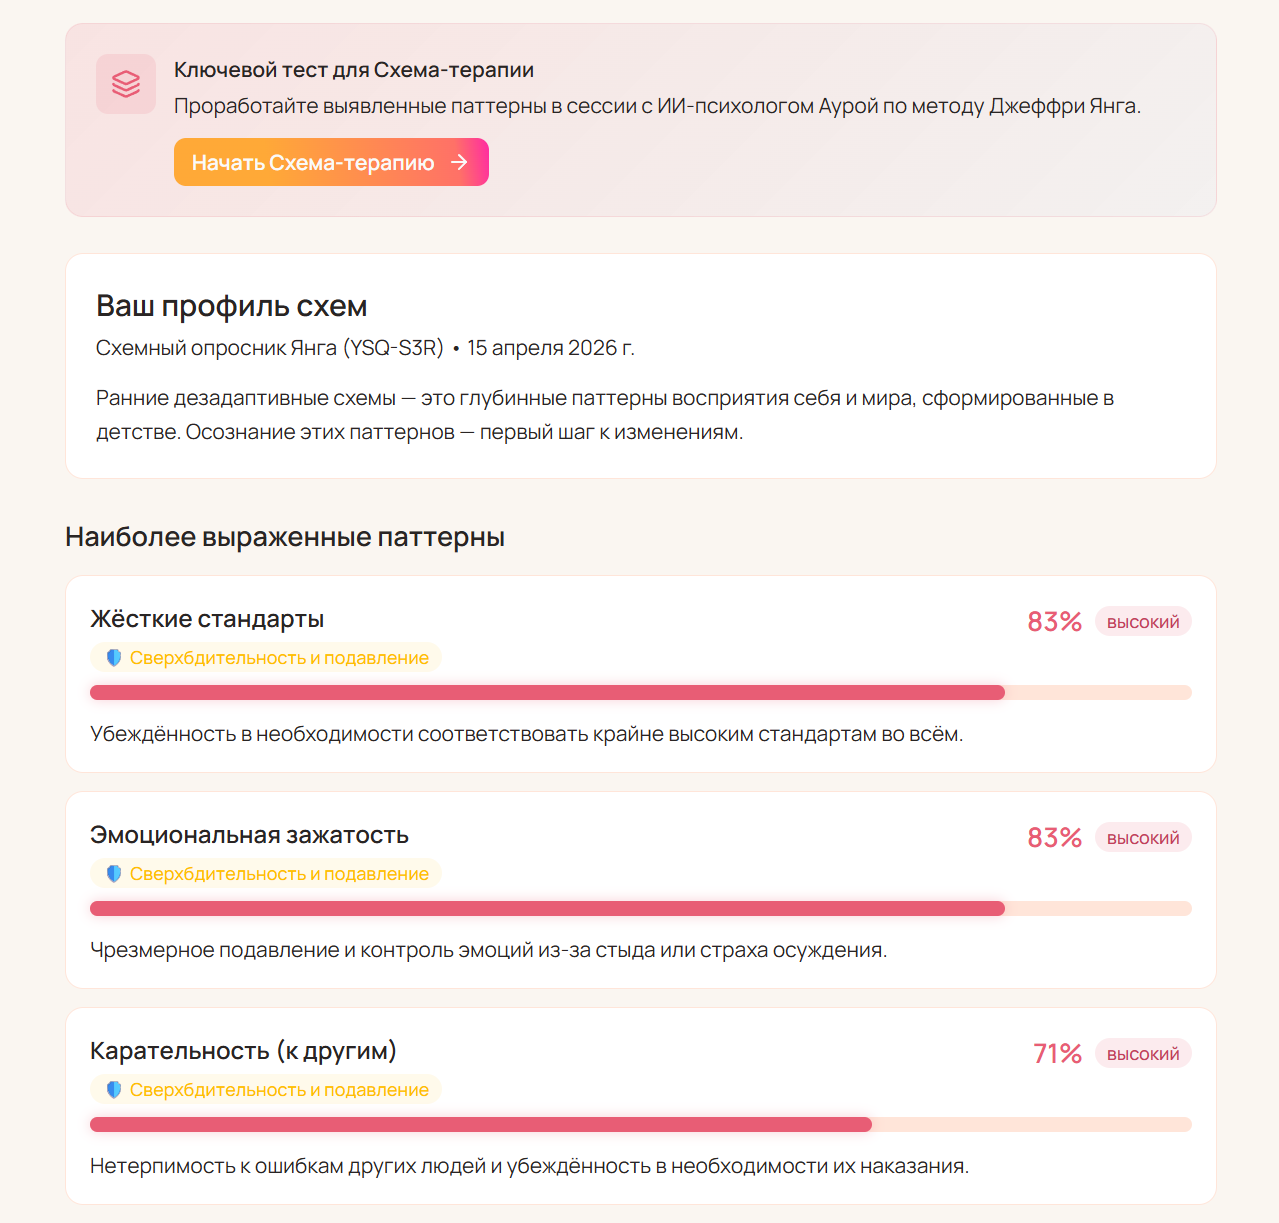
Task: Open the Карательность (к другим) pattern title
Action: click(243, 1051)
